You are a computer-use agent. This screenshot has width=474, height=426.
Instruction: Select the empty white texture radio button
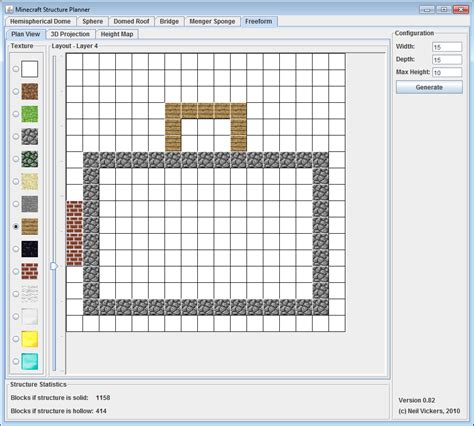click(16, 69)
